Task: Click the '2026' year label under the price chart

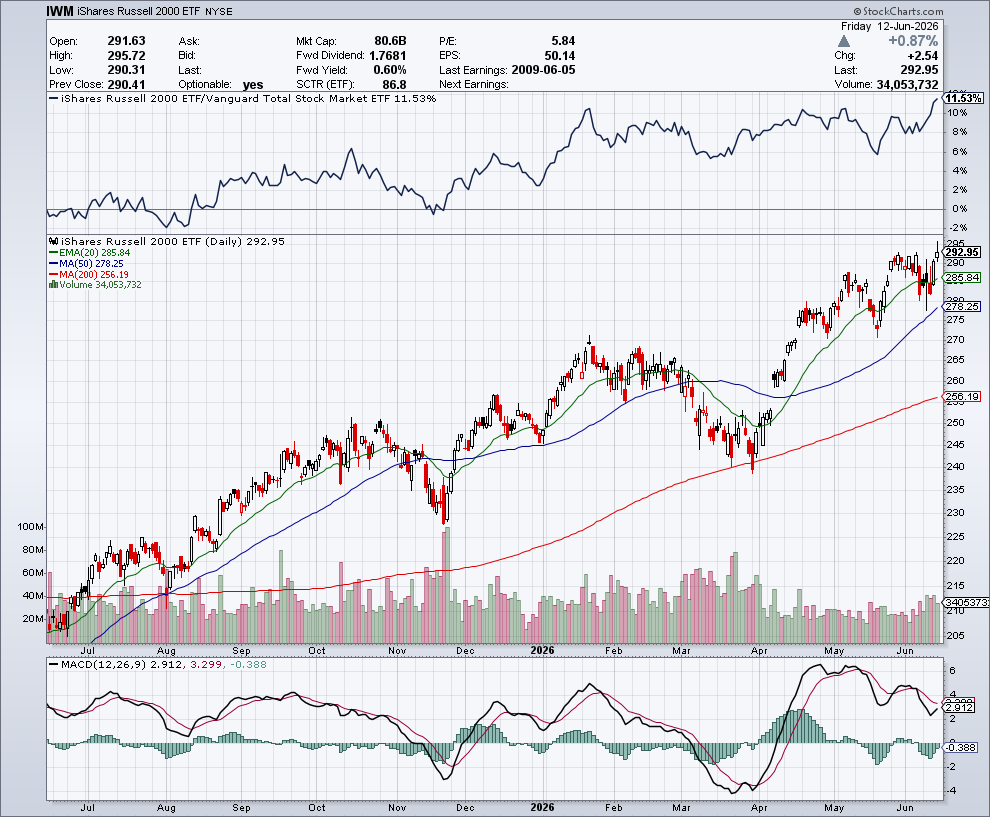Action: (542, 650)
